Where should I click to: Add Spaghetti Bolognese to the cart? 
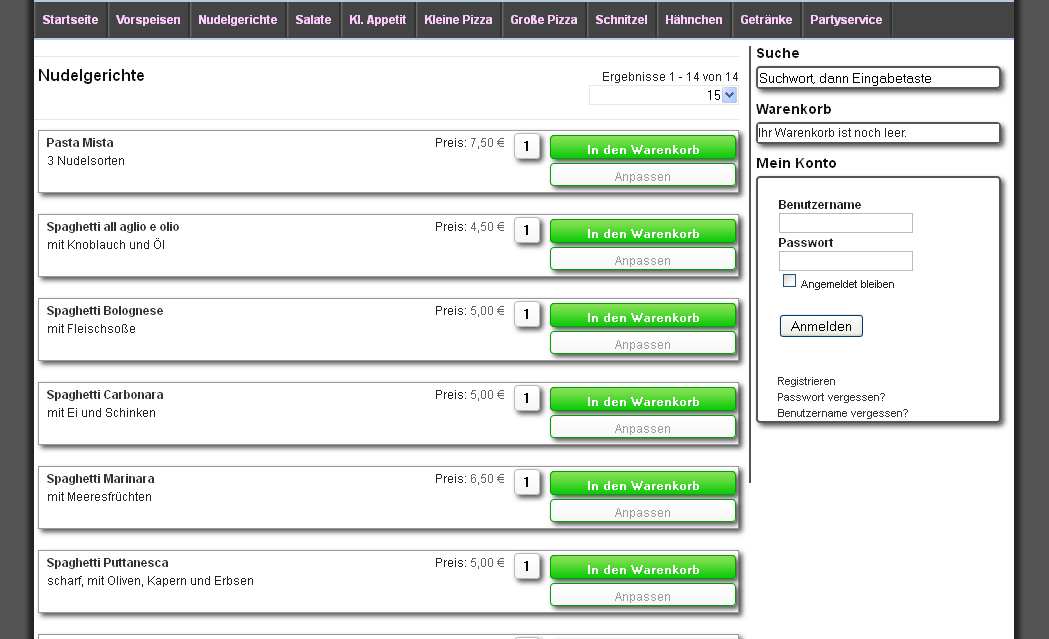pos(643,317)
